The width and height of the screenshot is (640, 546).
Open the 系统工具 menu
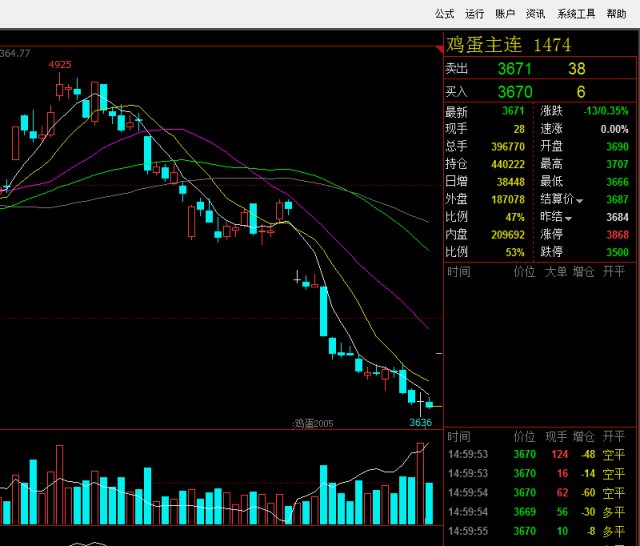coord(576,14)
